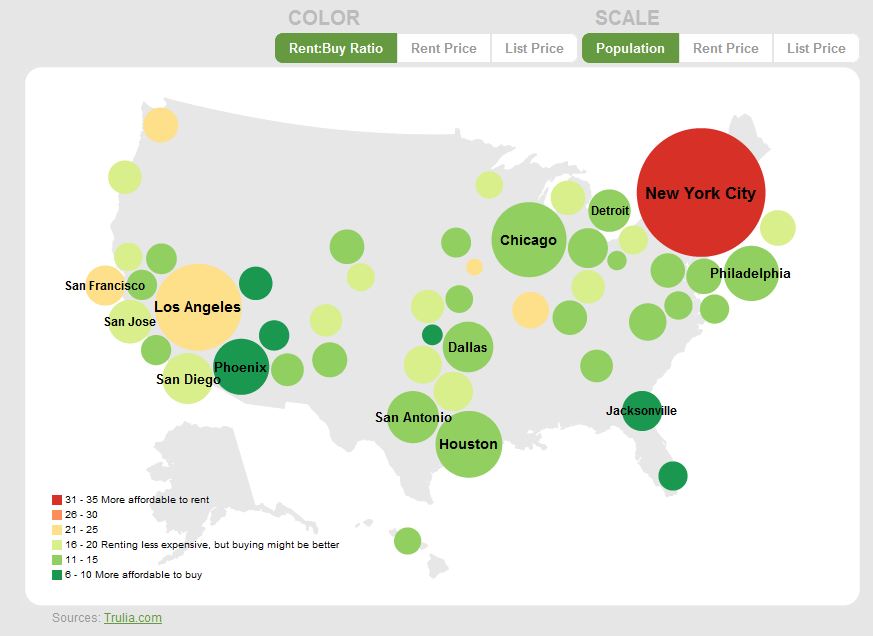Select the Philadelphia bubble
The width and height of the screenshot is (873, 636).
pyautogui.click(x=751, y=273)
